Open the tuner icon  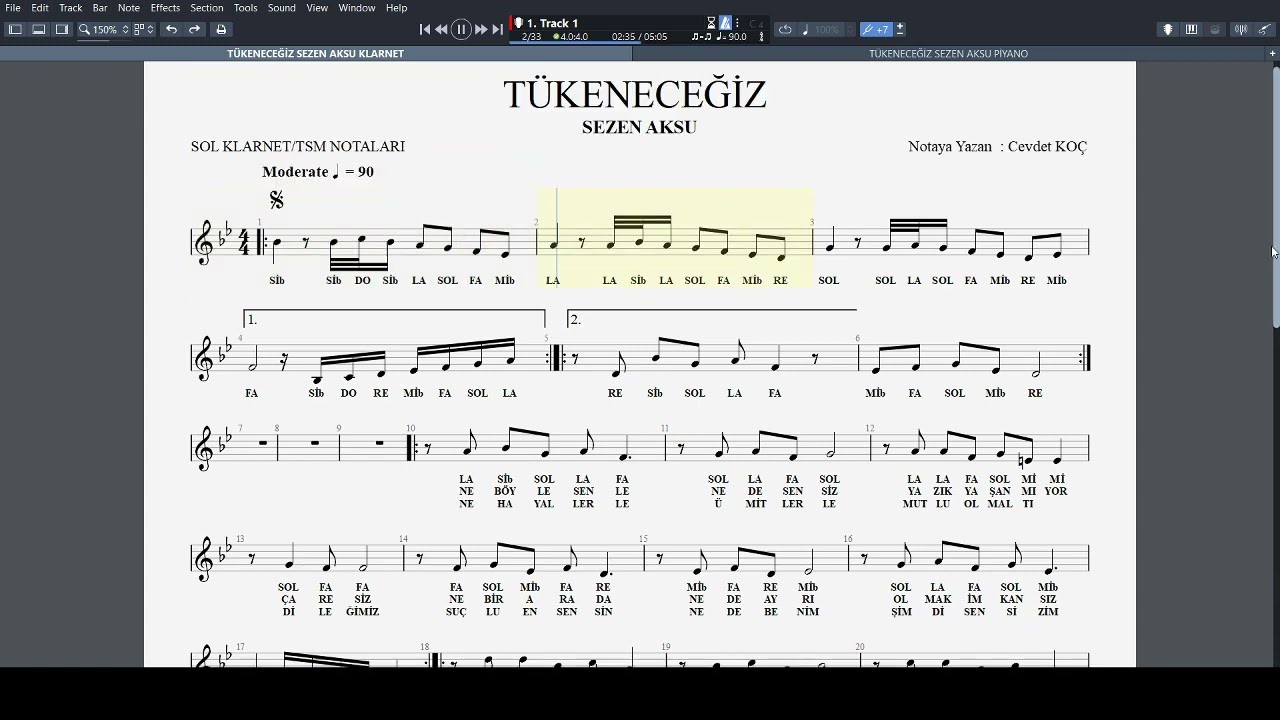[x=1243, y=30]
